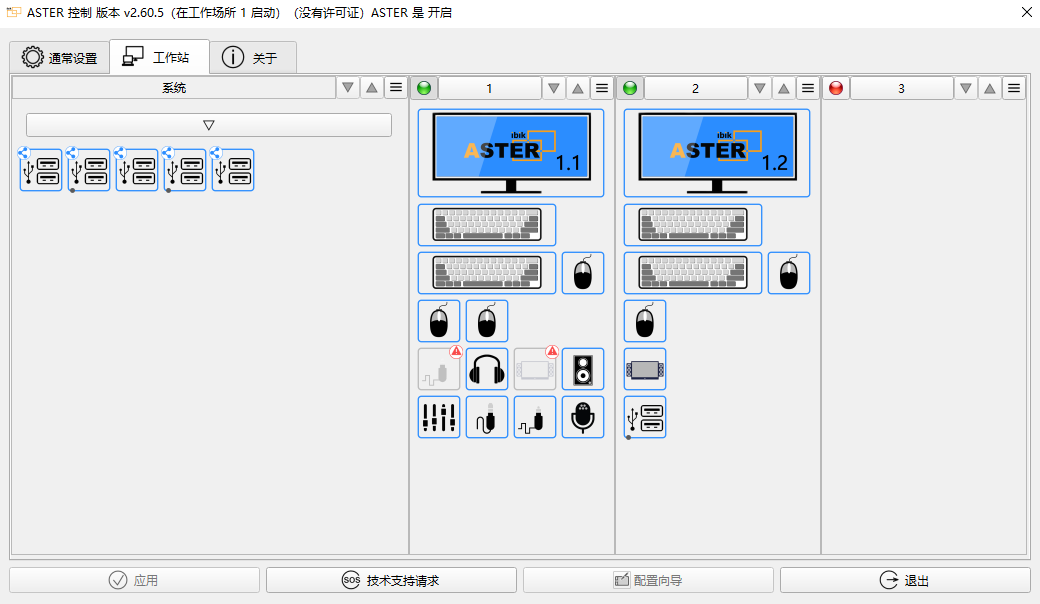
Task: Click the ASTER 1.1 monitor thumbnail
Action: point(512,152)
